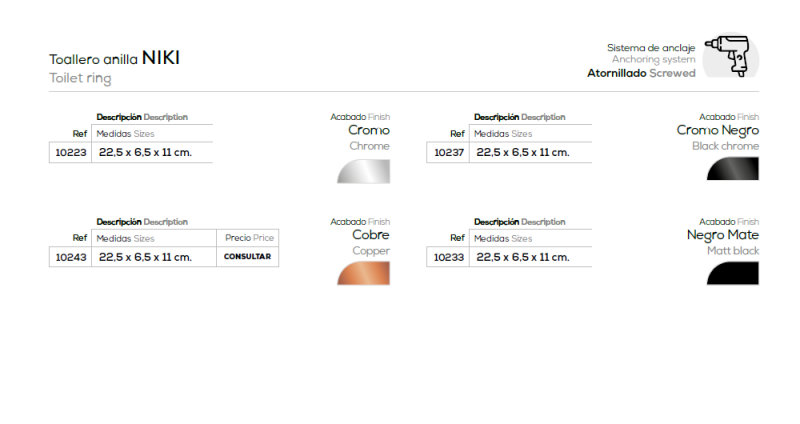Click Acabado Finish label above Cobre
Screen dimensions: 800x424
[x=360, y=222]
